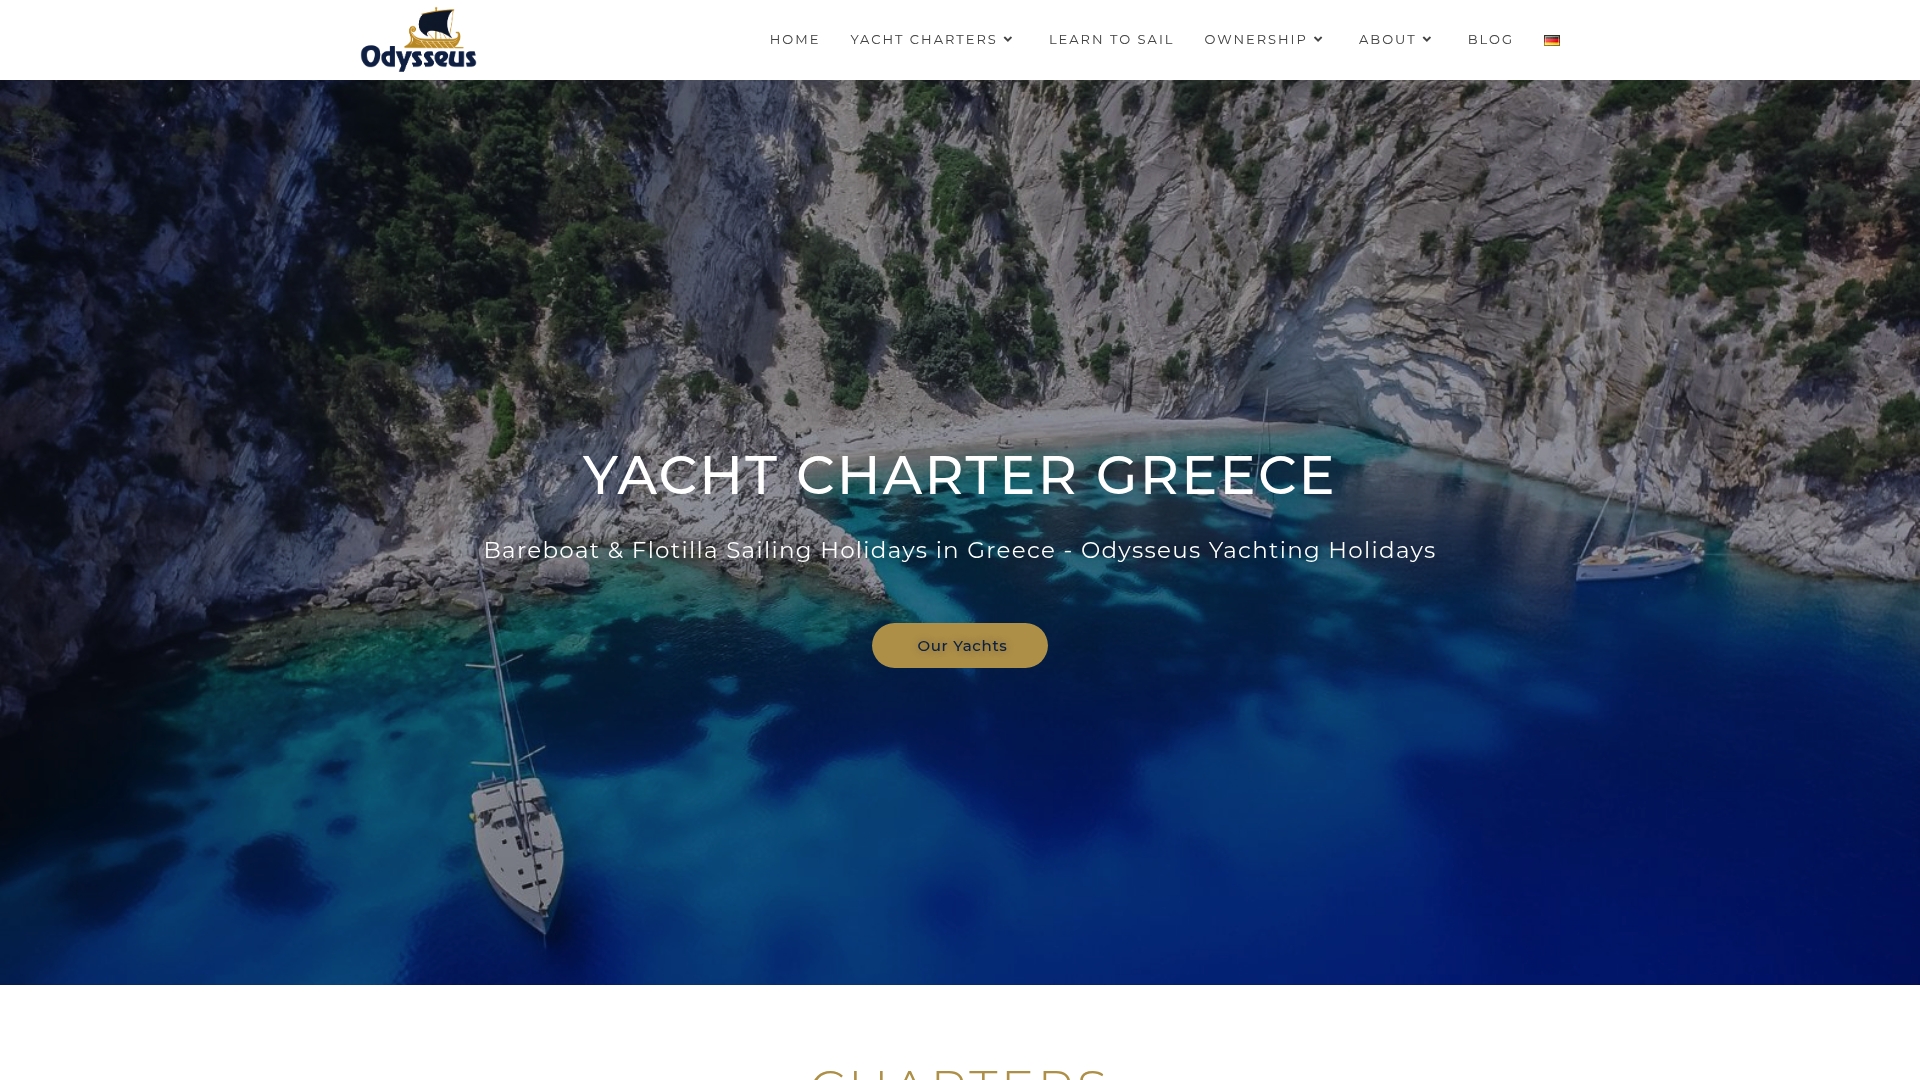This screenshot has height=1080, width=1920.
Task: Expand the Ownership dropdown chevron
Action: tap(1318, 40)
